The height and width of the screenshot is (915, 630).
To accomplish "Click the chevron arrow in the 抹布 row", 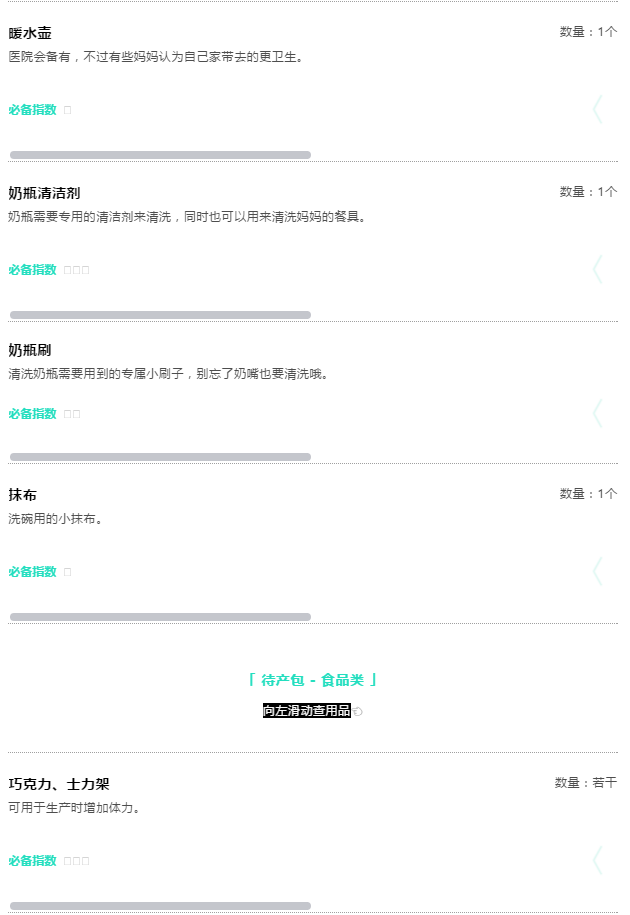I will [597, 571].
